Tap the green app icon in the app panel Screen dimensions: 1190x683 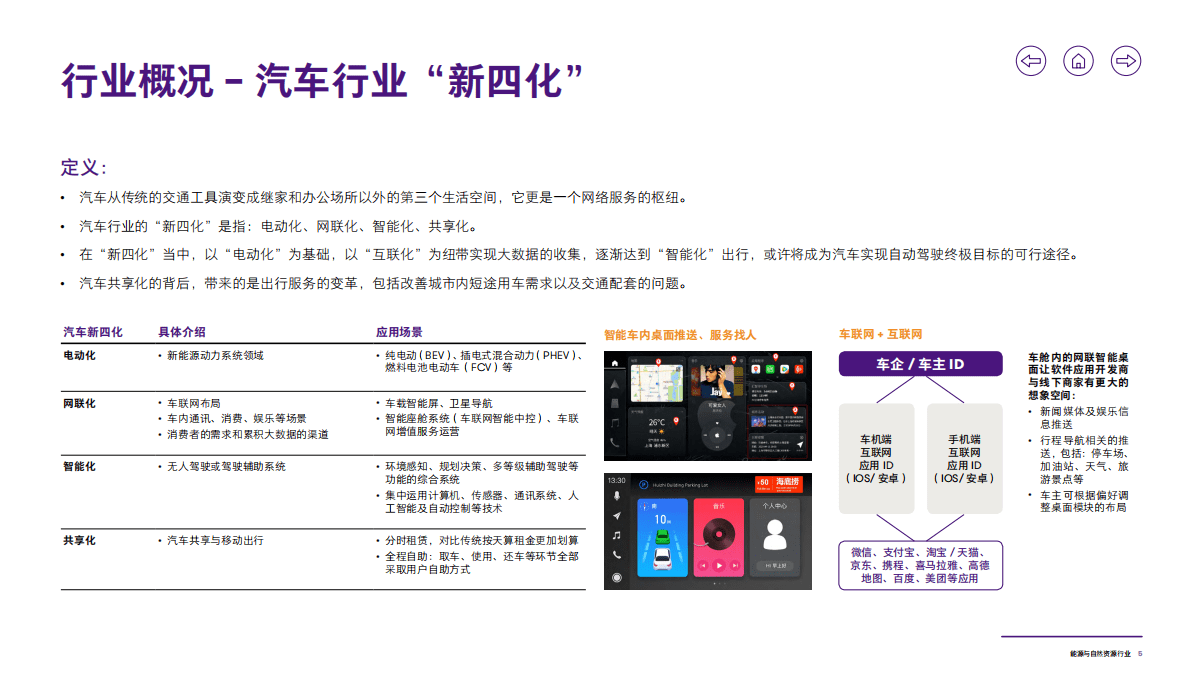tap(770, 371)
